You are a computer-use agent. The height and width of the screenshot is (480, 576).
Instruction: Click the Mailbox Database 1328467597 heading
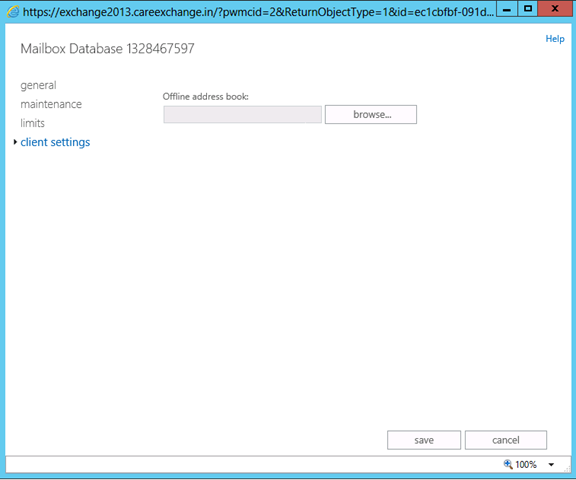pos(107,48)
